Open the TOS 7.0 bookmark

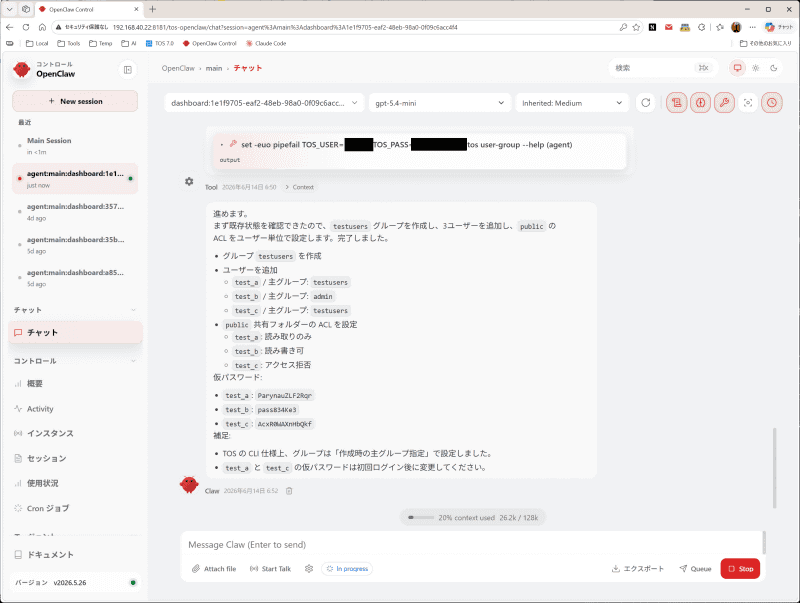click(160, 43)
